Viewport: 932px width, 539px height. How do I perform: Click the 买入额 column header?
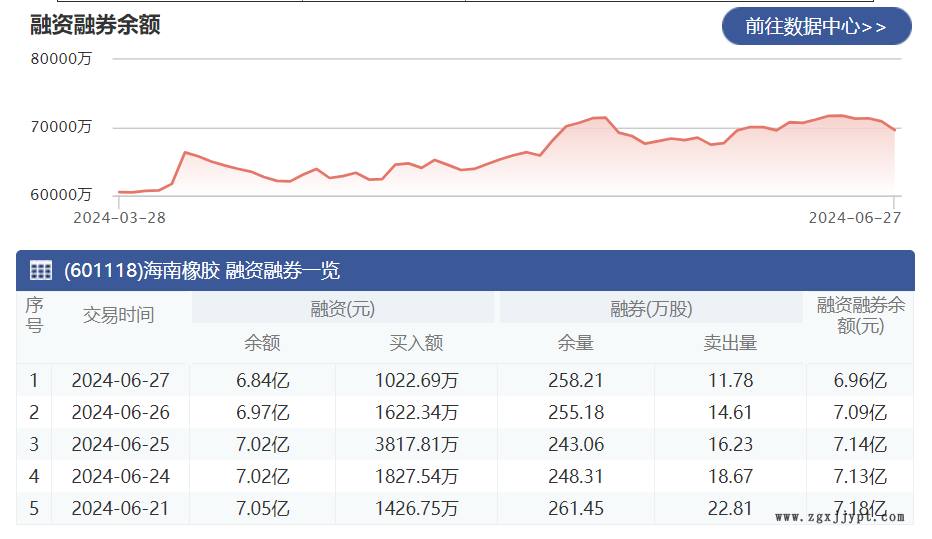pyautogui.click(x=416, y=343)
